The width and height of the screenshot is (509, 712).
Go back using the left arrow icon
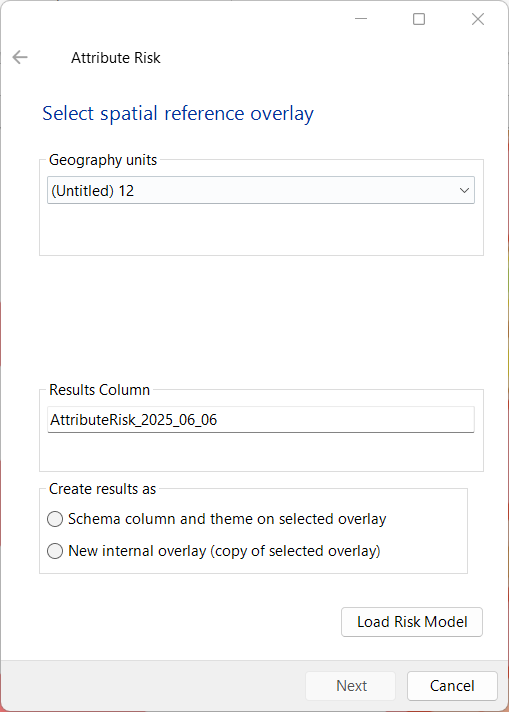(20, 58)
